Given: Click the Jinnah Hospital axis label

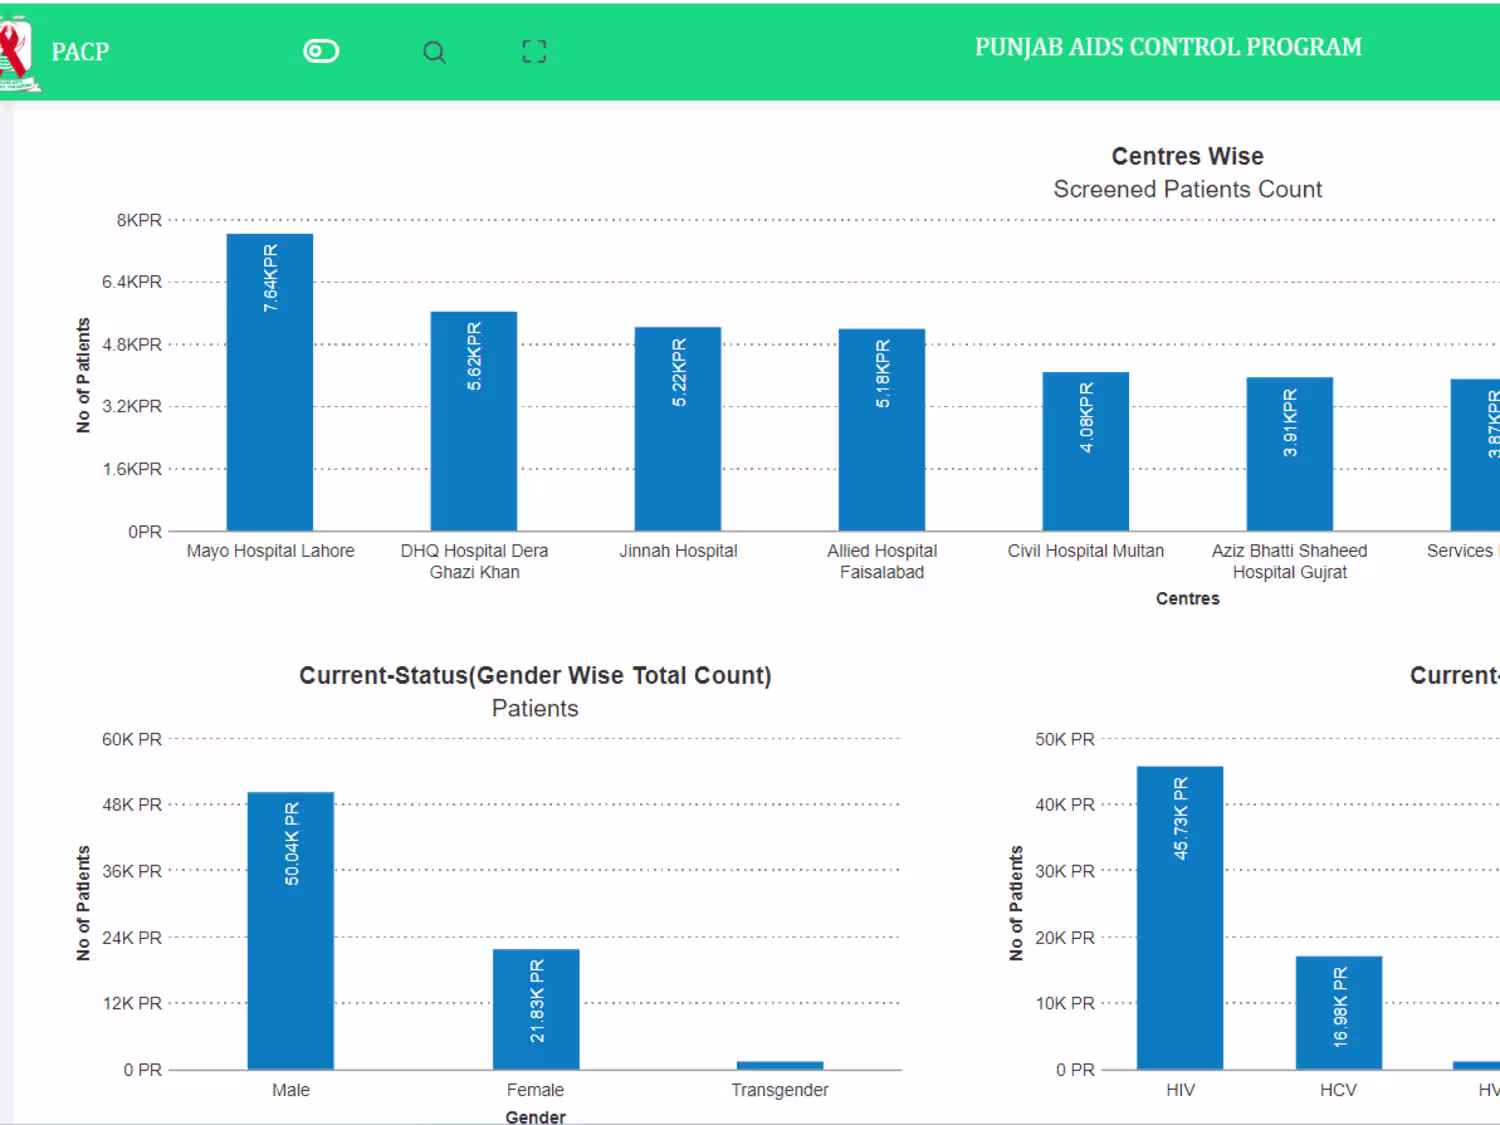Looking at the screenshot, I should click(x=678, y=551).
